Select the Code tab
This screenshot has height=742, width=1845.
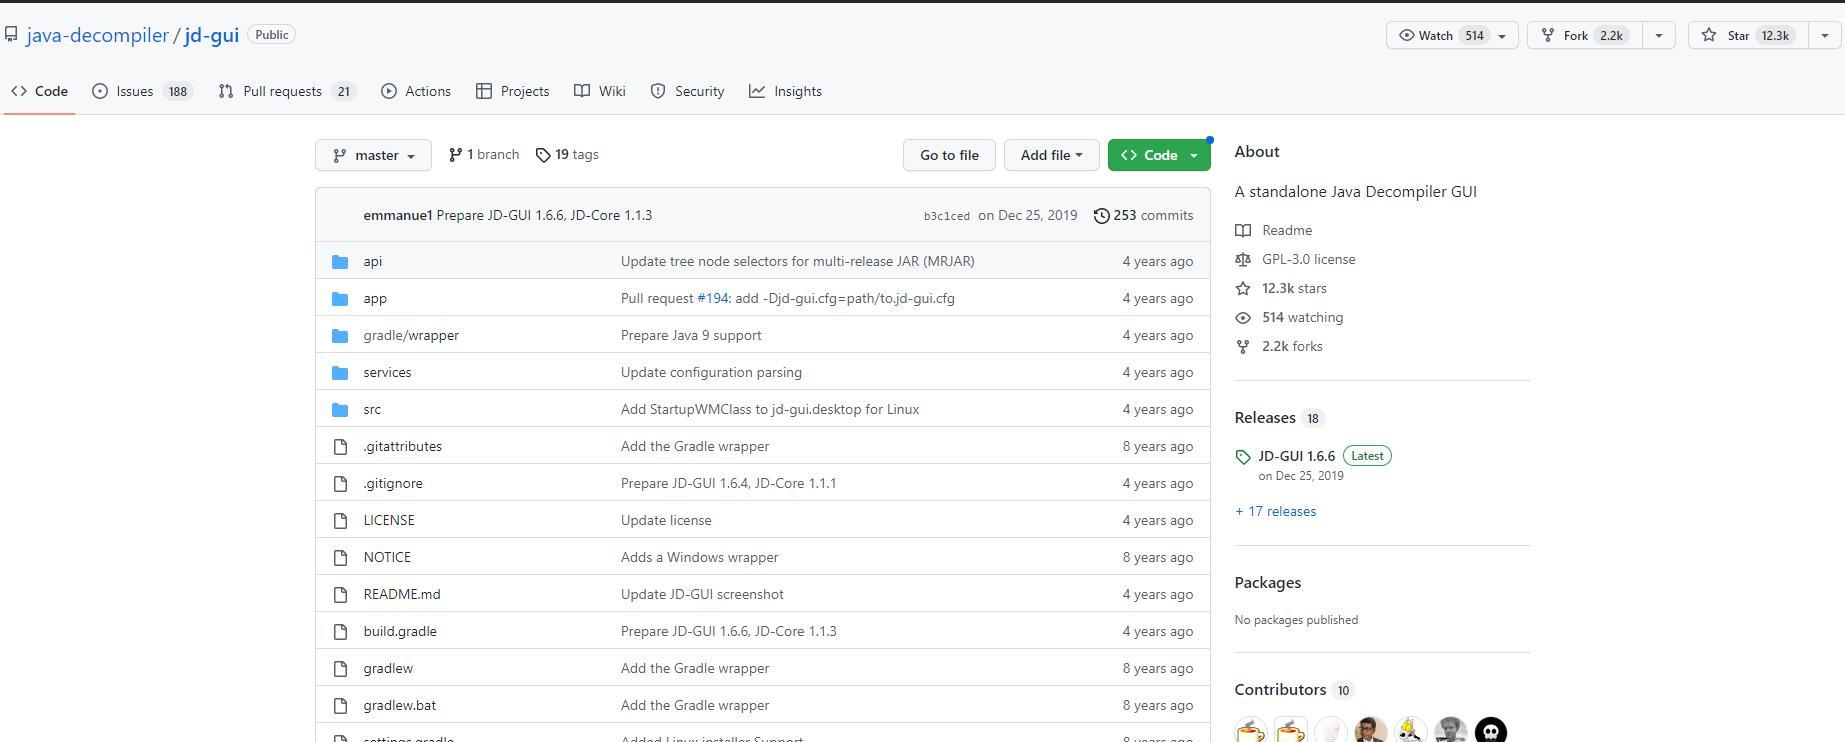pyautogui.click(x=40, y=91)
